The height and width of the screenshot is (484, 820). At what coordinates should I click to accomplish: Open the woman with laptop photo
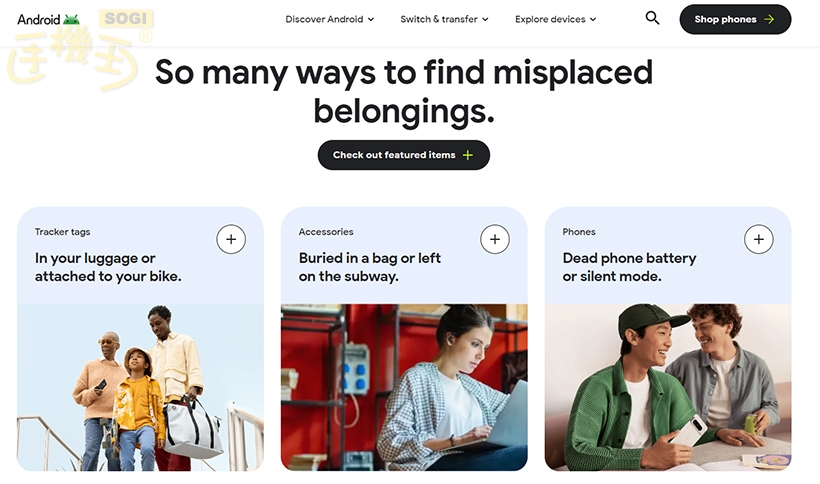click(x=404, y=387)
